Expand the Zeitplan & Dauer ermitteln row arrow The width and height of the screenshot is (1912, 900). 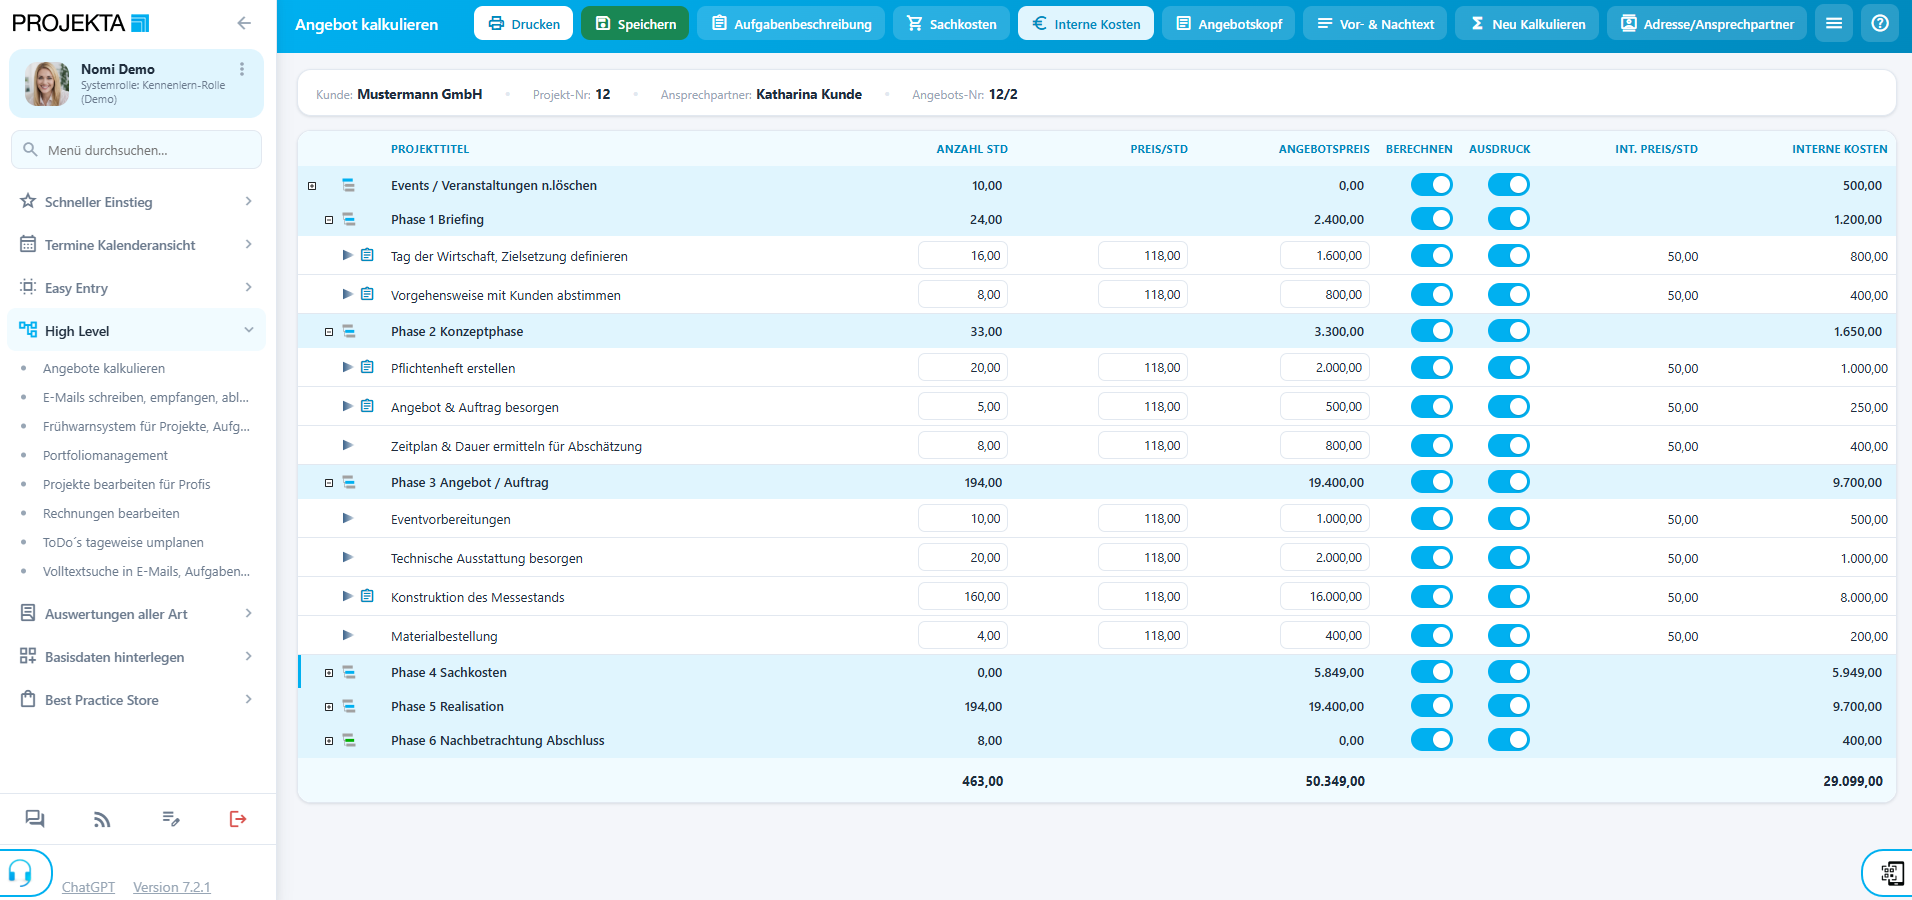click(347, 445)
